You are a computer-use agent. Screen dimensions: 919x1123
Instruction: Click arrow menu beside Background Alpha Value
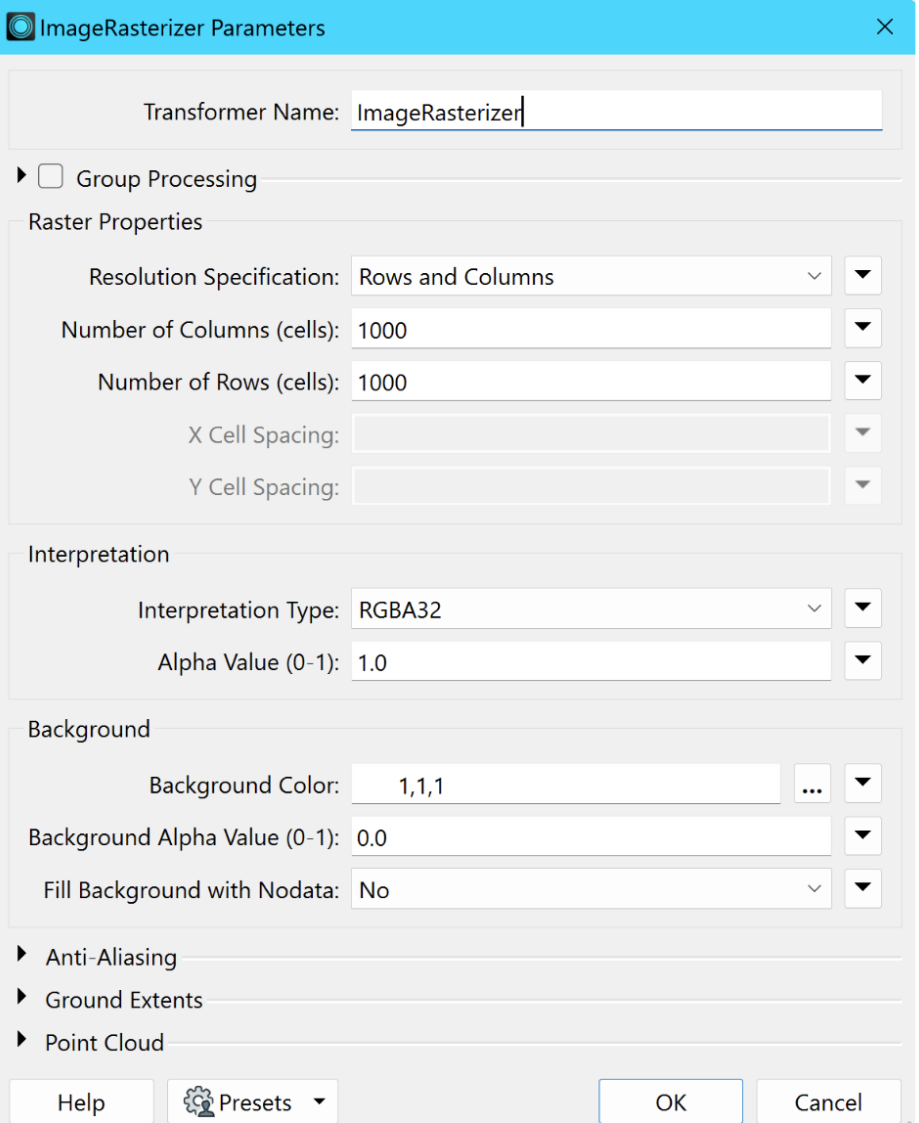(862, 836)
